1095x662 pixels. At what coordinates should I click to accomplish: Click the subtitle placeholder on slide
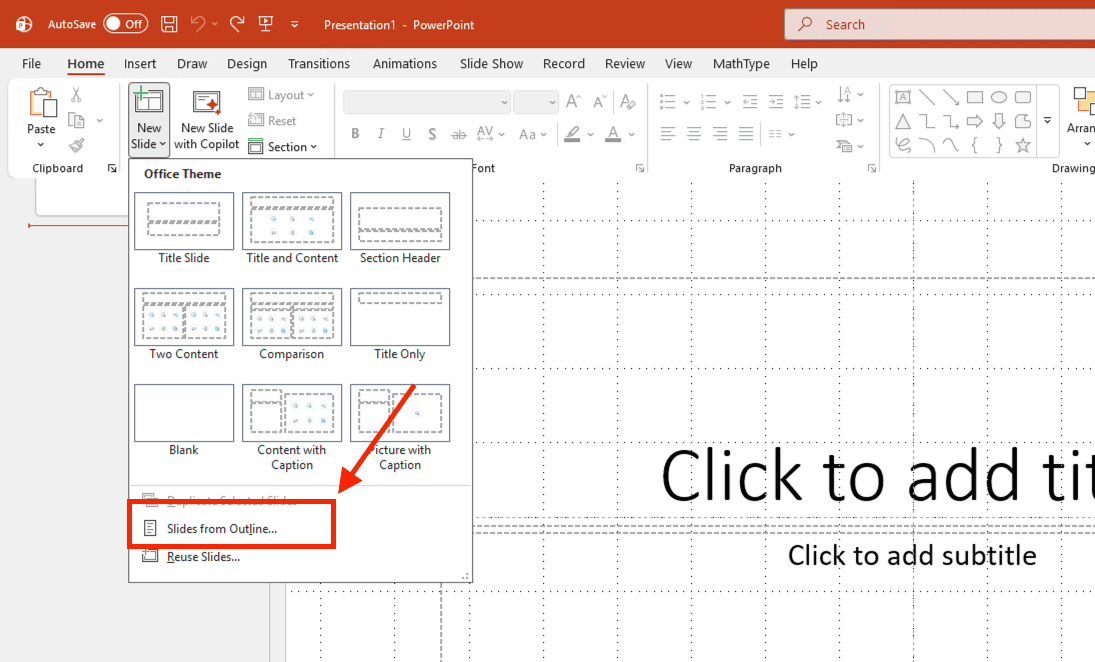911,556
